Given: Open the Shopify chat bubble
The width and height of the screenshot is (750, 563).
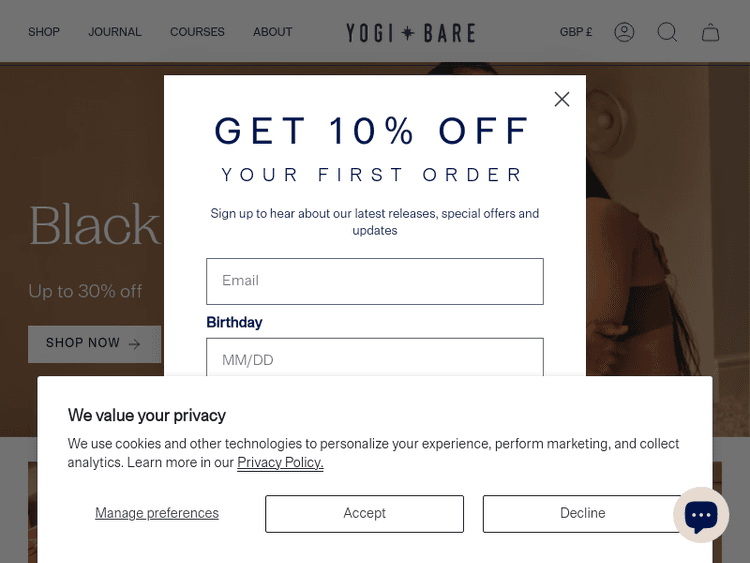Looking at the screenshot, I should (700, 515).
